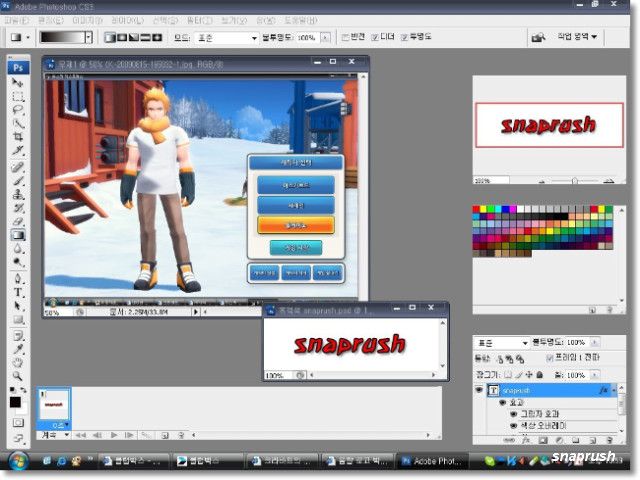Pick the first red swatch in Swatches panel
This screenshot has width=640, height=480.
476,209
